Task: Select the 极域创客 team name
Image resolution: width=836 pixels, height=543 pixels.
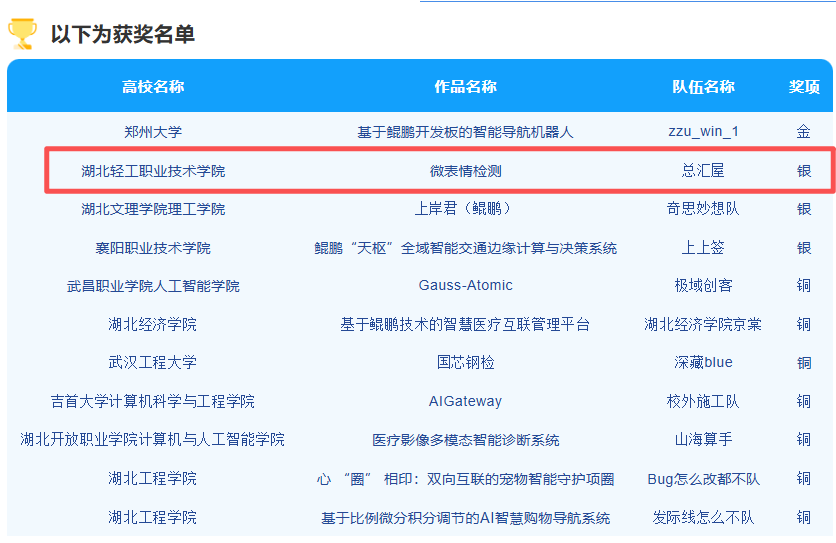Action: click(703, 286)
